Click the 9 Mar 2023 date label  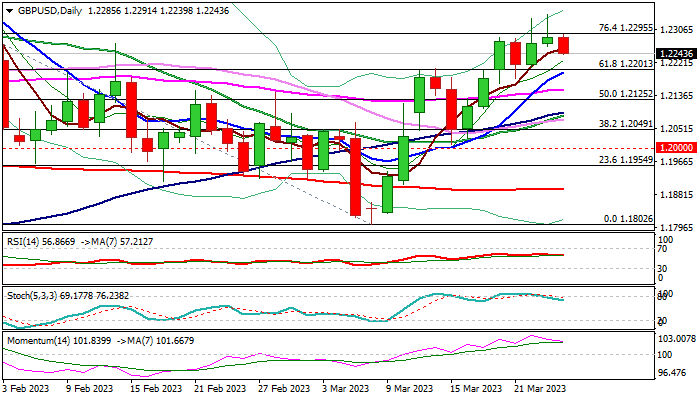[409, 388]
